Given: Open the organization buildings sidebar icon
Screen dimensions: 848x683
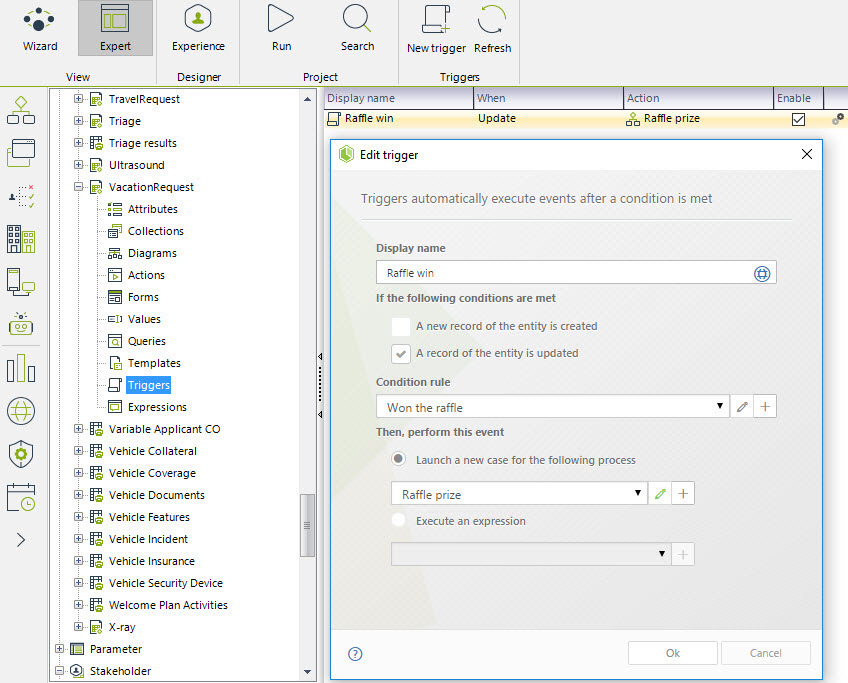Looking at the screenshot, I should 21,239.
